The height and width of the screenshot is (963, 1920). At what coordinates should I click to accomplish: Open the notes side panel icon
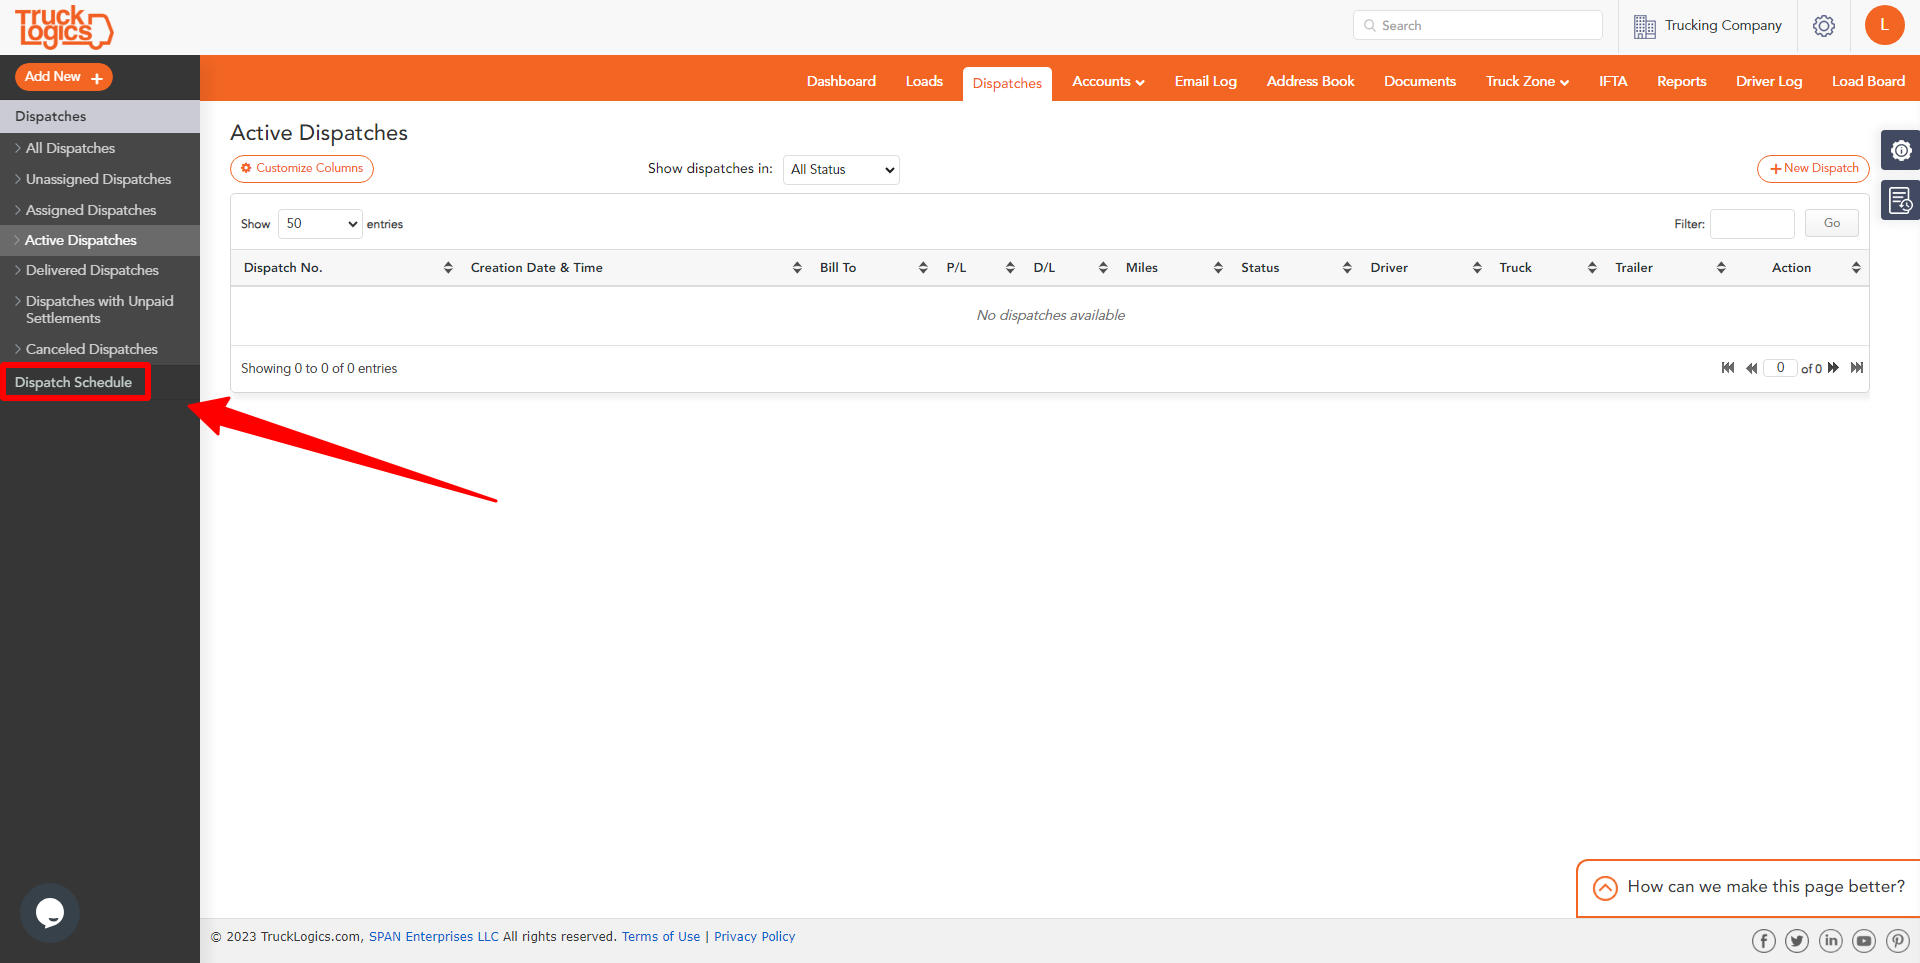1900,200
